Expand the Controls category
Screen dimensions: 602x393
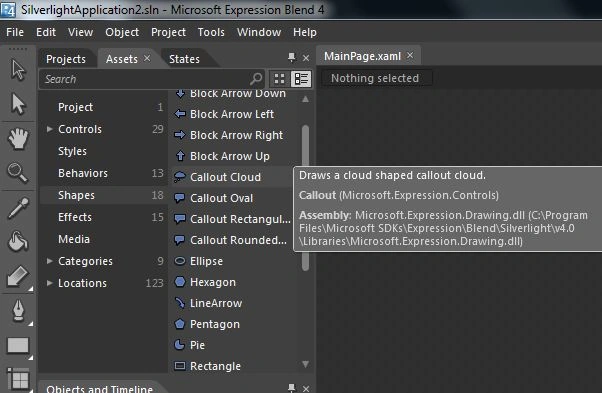click(x=50, y=129)
